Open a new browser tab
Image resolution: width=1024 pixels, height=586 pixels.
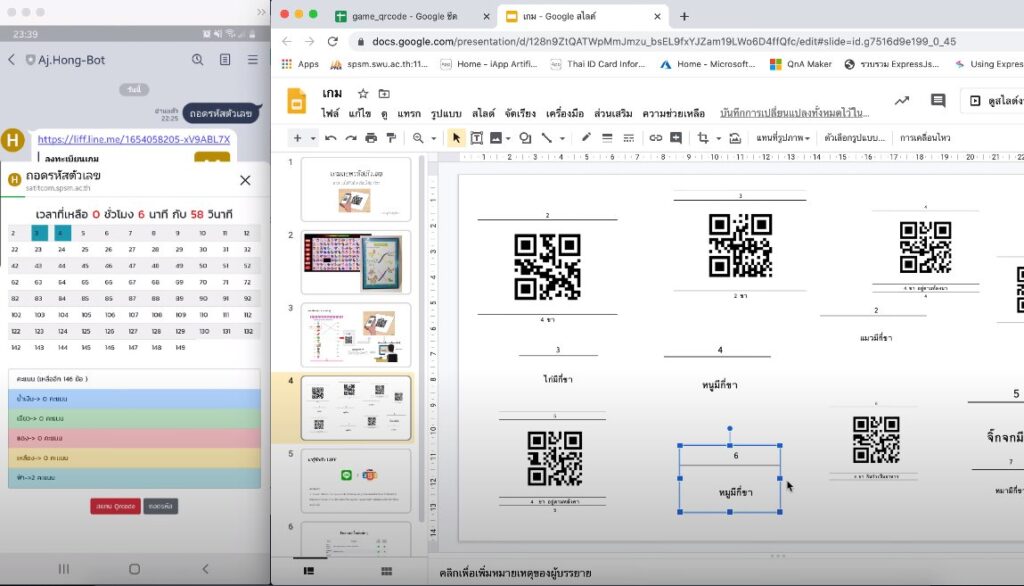tap(684, 16)
